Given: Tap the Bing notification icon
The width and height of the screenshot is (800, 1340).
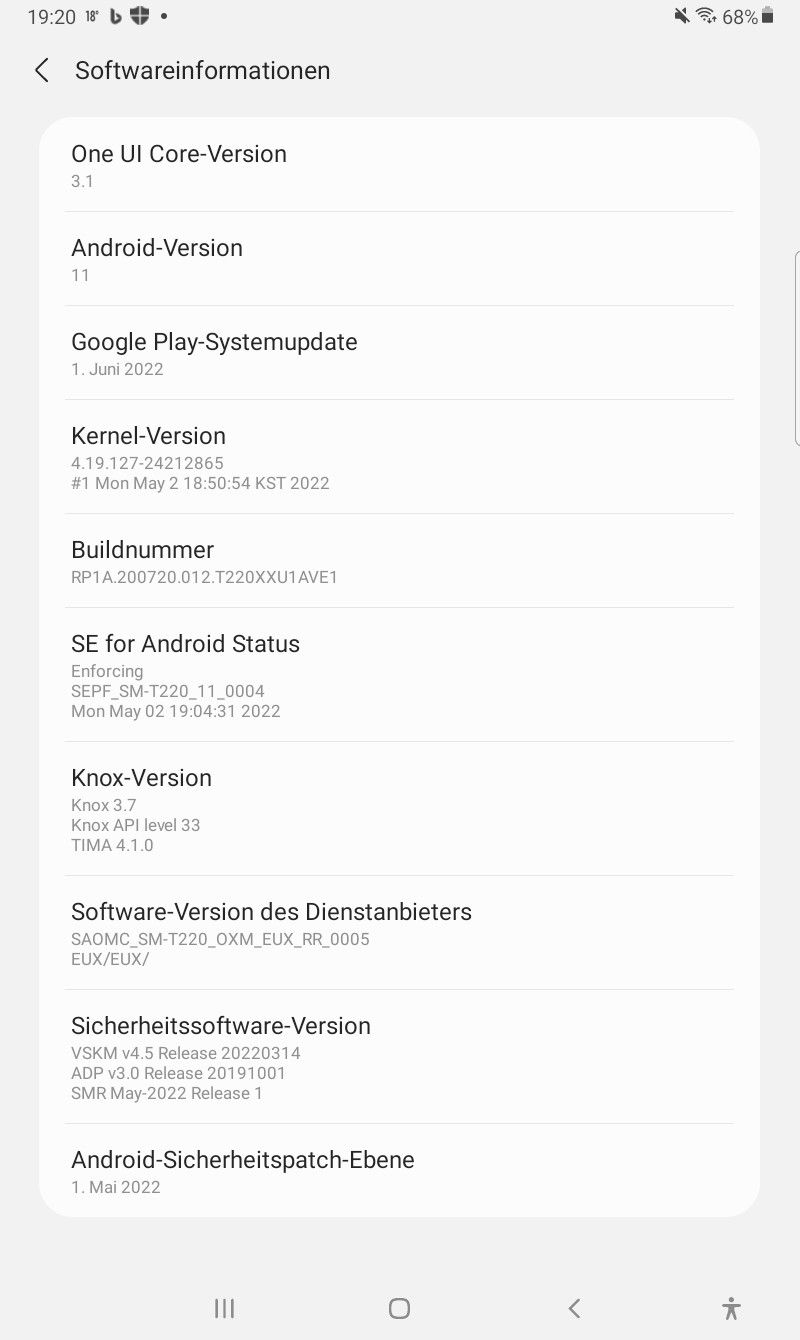Looking at the screenshot, I should click(x=116, y=16).
